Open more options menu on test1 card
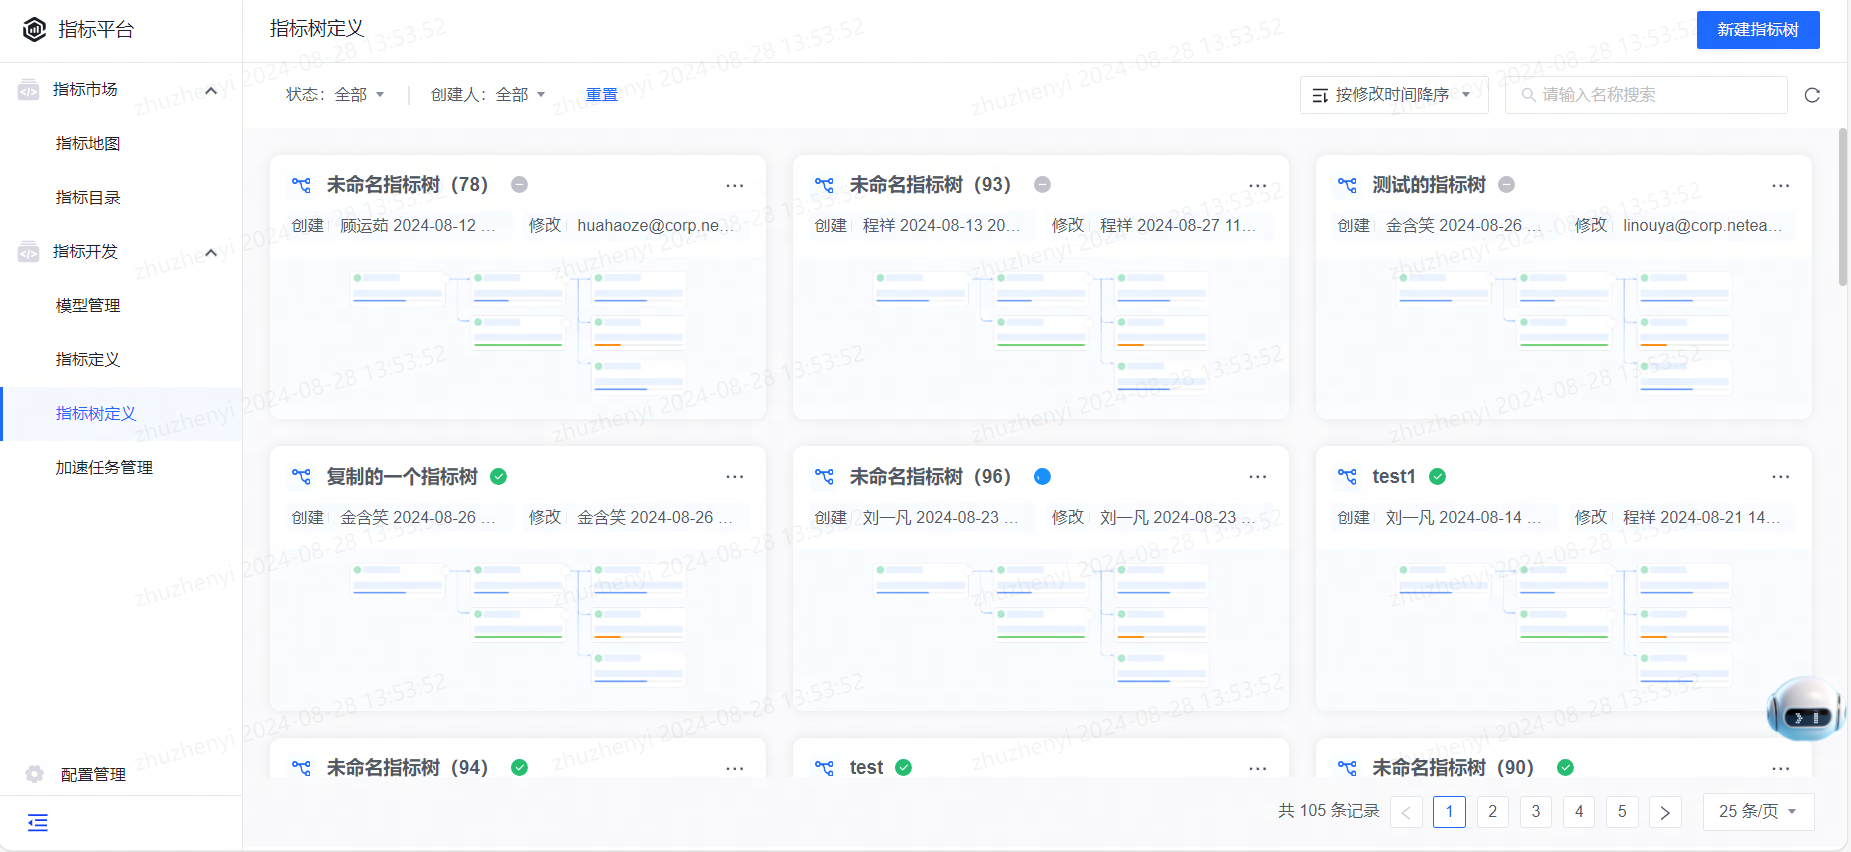This screenshot has width=1851, height=852. click(1781, 477)
